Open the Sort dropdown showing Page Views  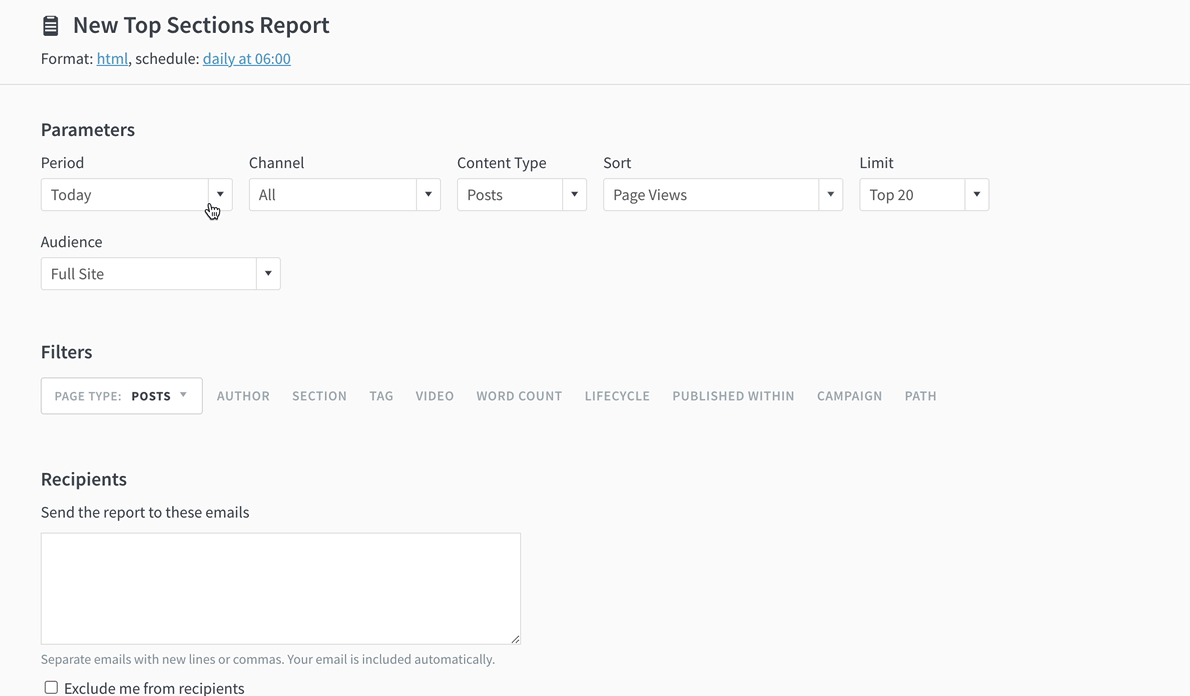[722, 195]
